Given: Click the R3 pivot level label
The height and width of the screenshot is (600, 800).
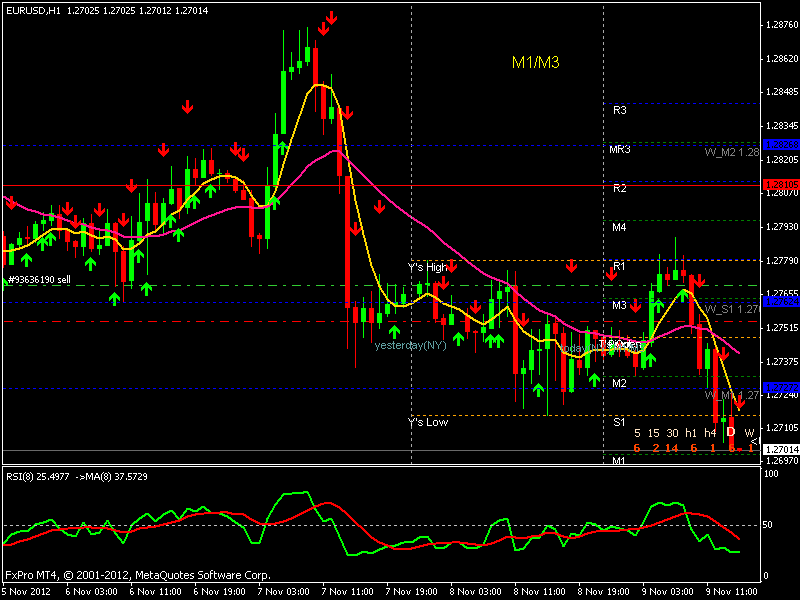Looking at the screenshot, I should pyautogui.click(x=619, y=110).
